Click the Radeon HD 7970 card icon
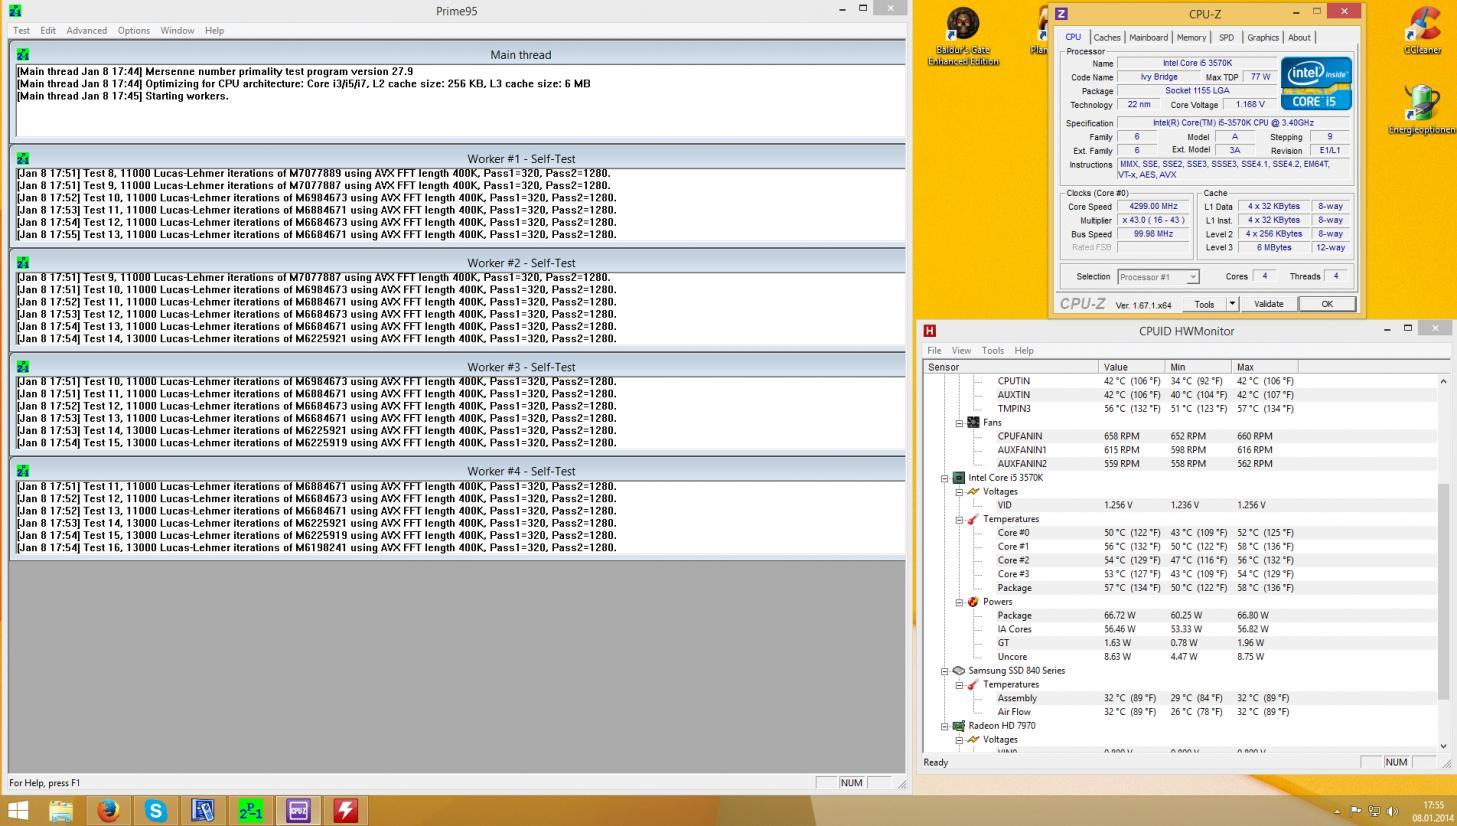The width and height of the screenshot is (1457, 826). (959, 725)
